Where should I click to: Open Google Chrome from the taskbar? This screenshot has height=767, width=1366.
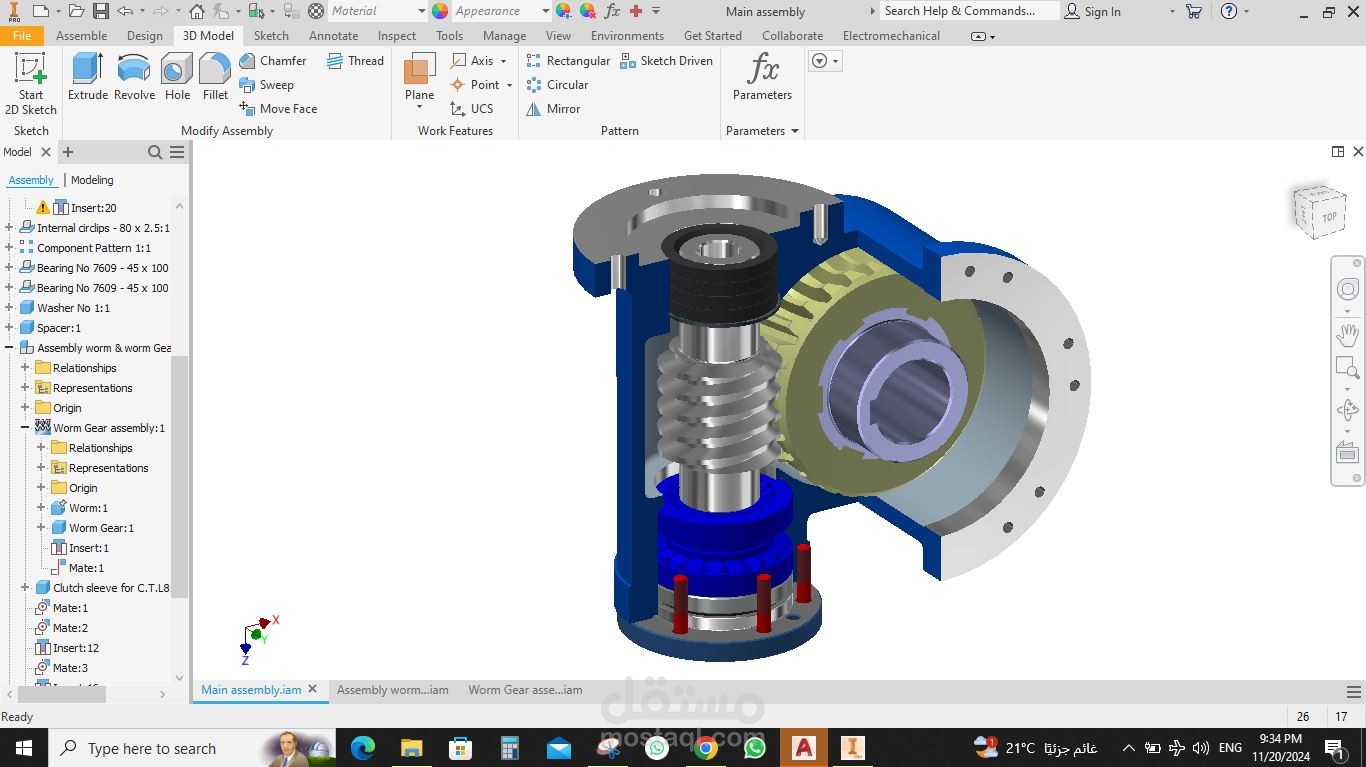click(706, 748)
